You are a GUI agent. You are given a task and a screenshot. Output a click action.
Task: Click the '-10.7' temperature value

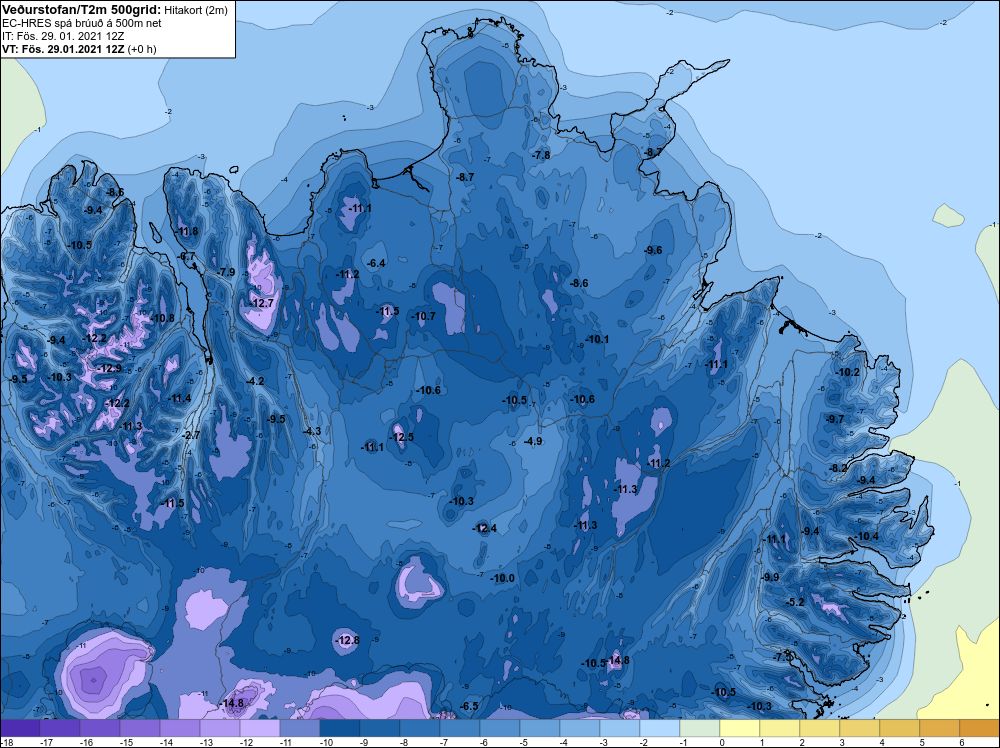tap(424, 316)
